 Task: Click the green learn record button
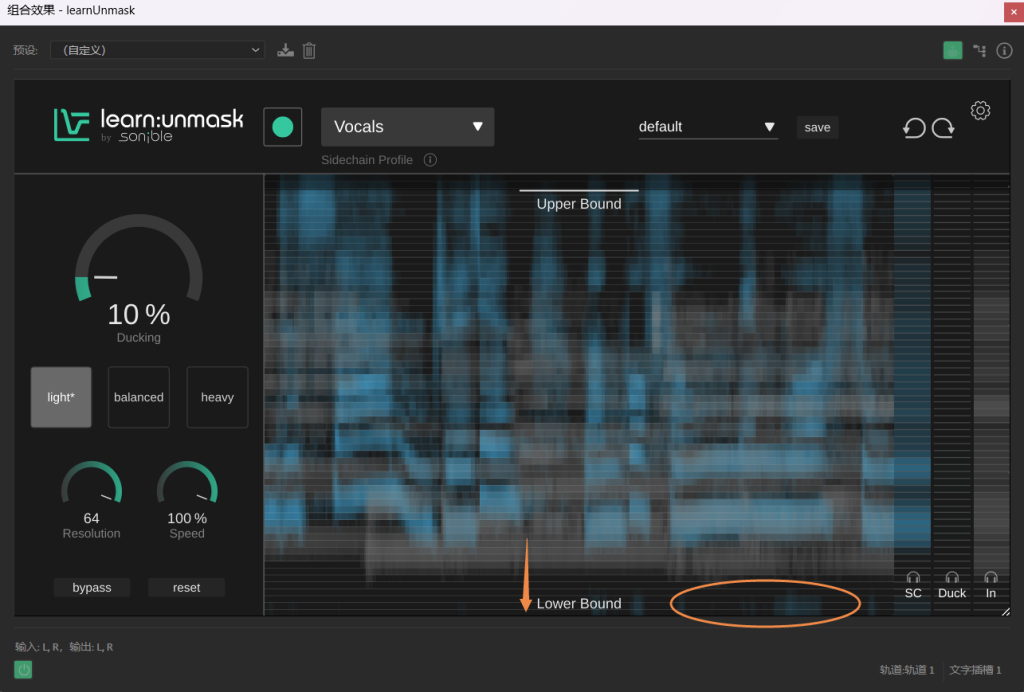pos(283,127)
